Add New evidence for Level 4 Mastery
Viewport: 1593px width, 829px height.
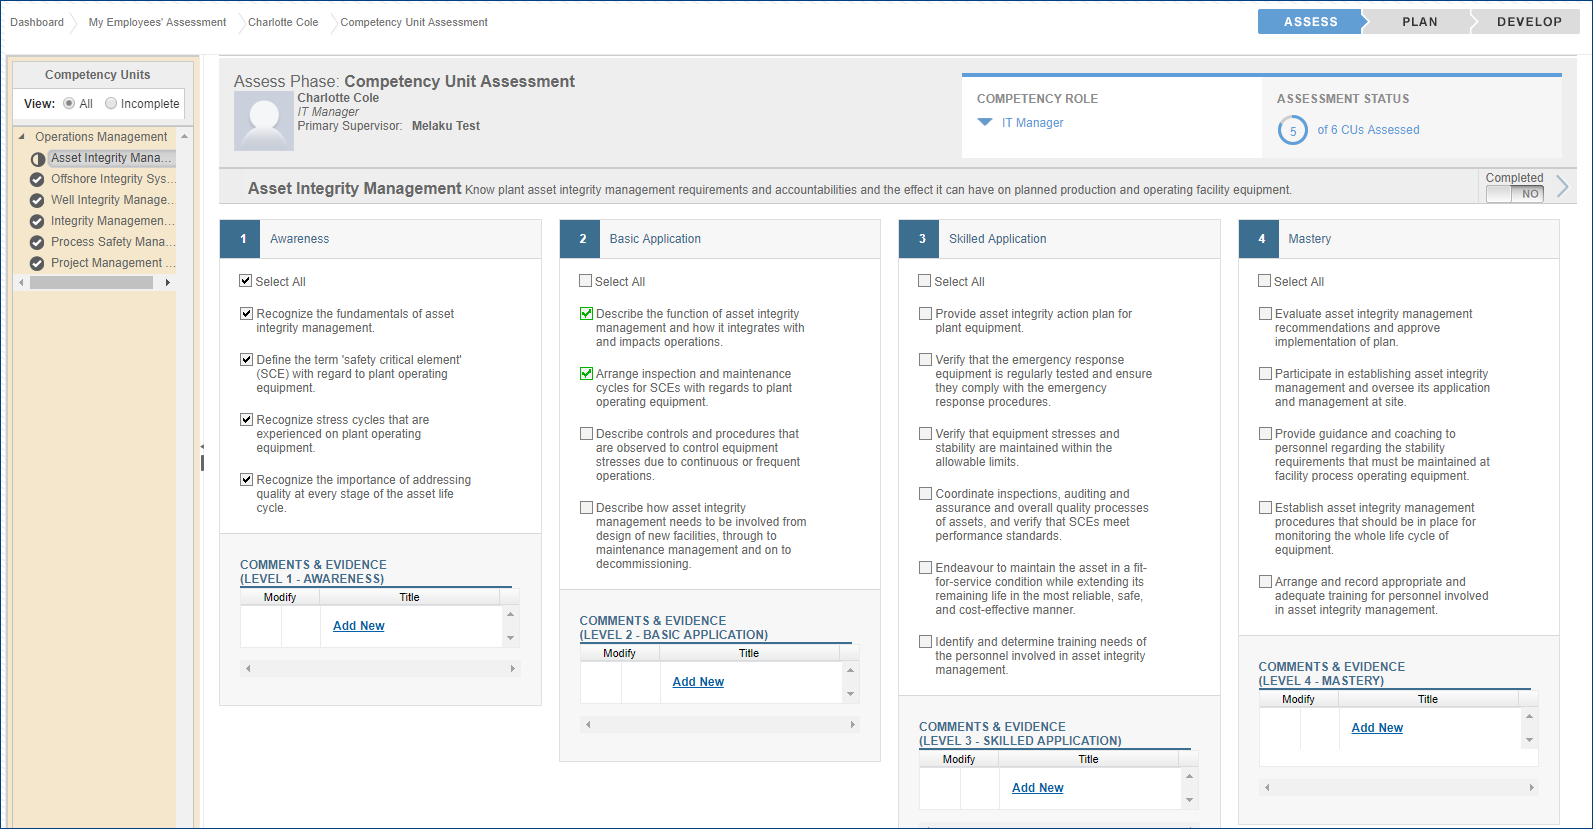tap(1377, 728)
